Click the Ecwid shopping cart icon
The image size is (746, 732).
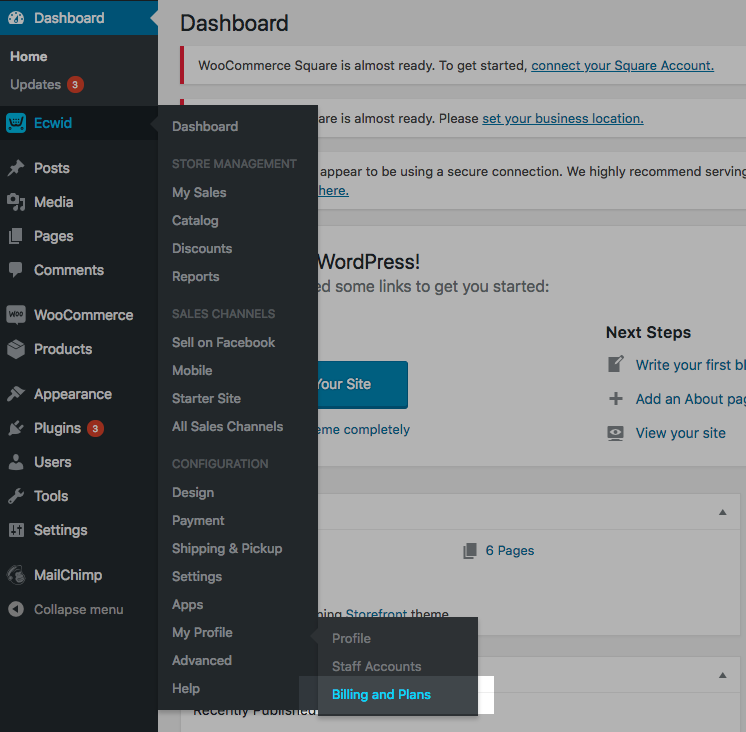click(16, 123)
